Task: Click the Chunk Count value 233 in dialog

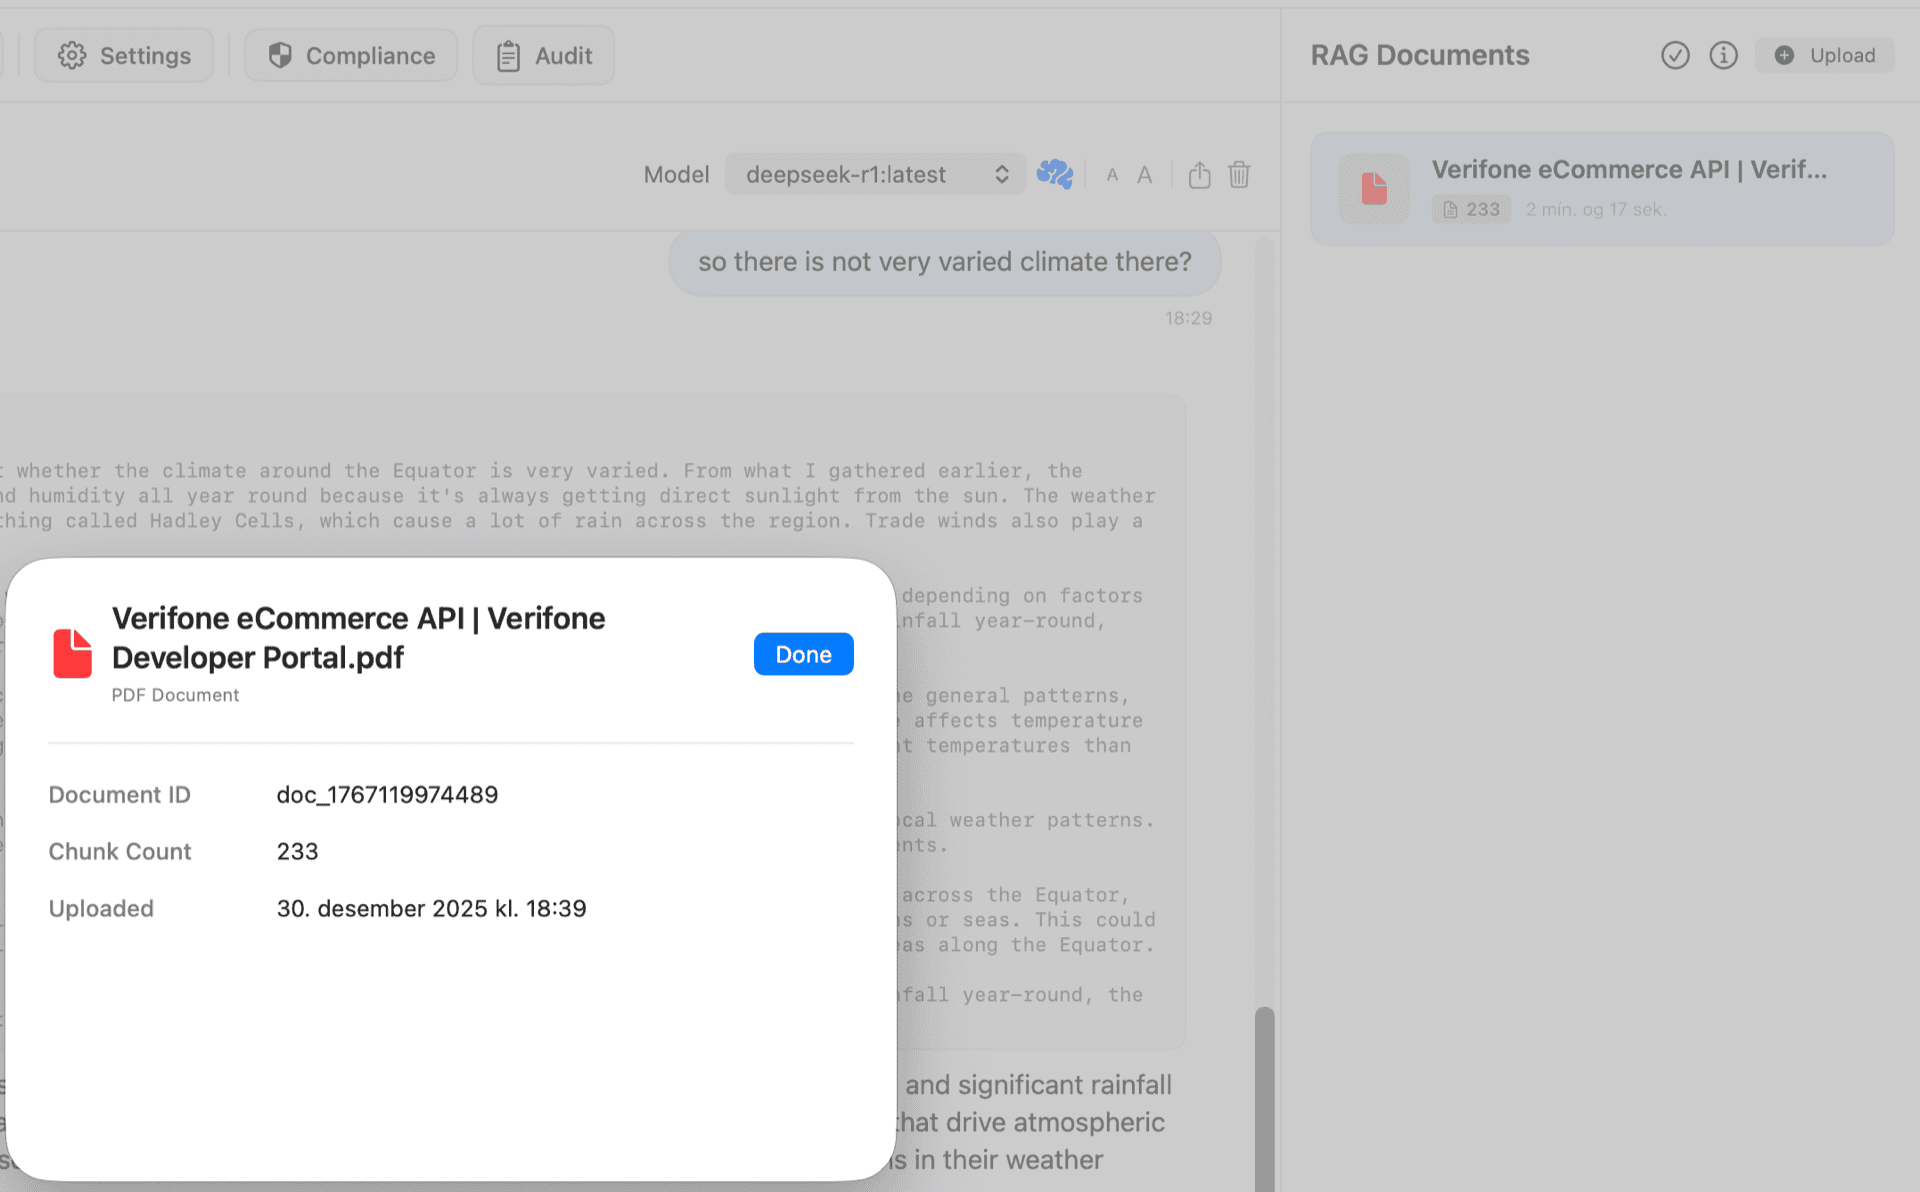Action: coord(297,852)
